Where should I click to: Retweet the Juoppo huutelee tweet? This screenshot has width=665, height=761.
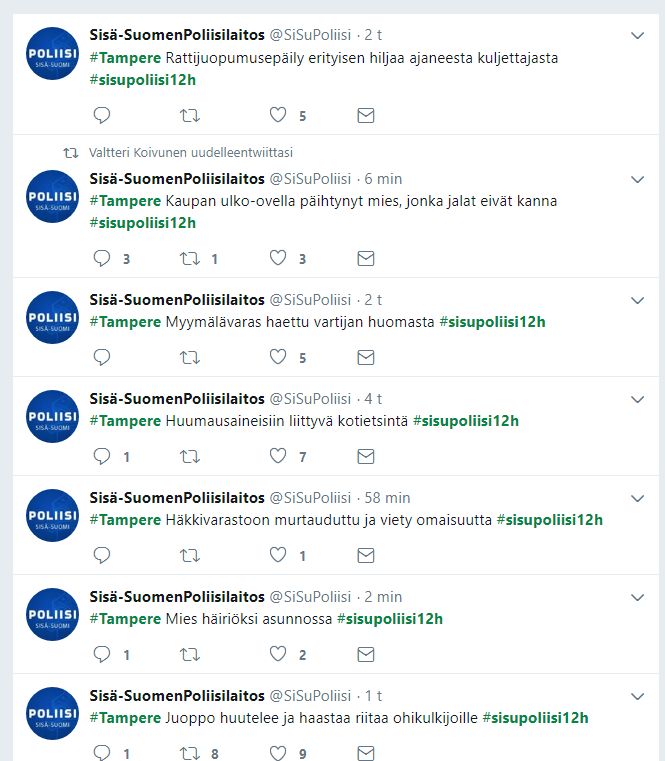(x=190, y=753)
